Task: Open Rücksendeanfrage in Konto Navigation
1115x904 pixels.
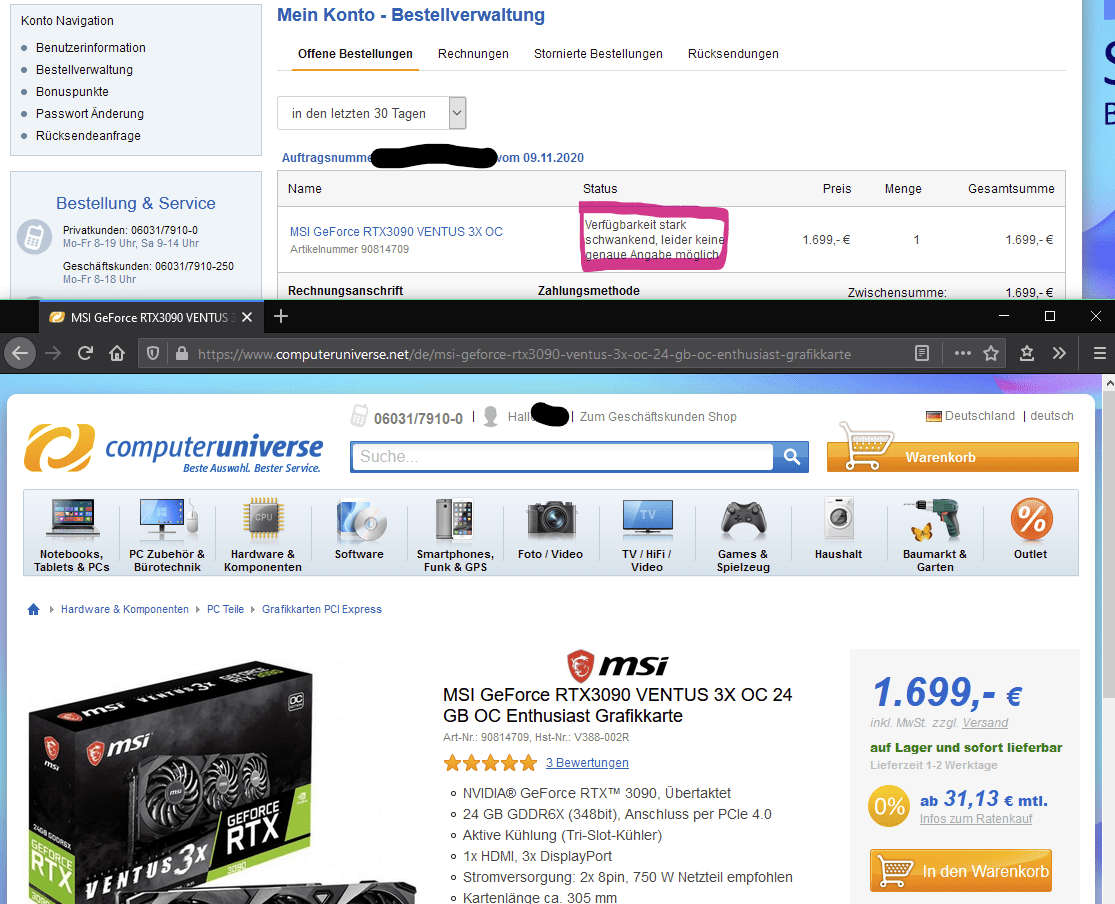Action: click(88, 136)
